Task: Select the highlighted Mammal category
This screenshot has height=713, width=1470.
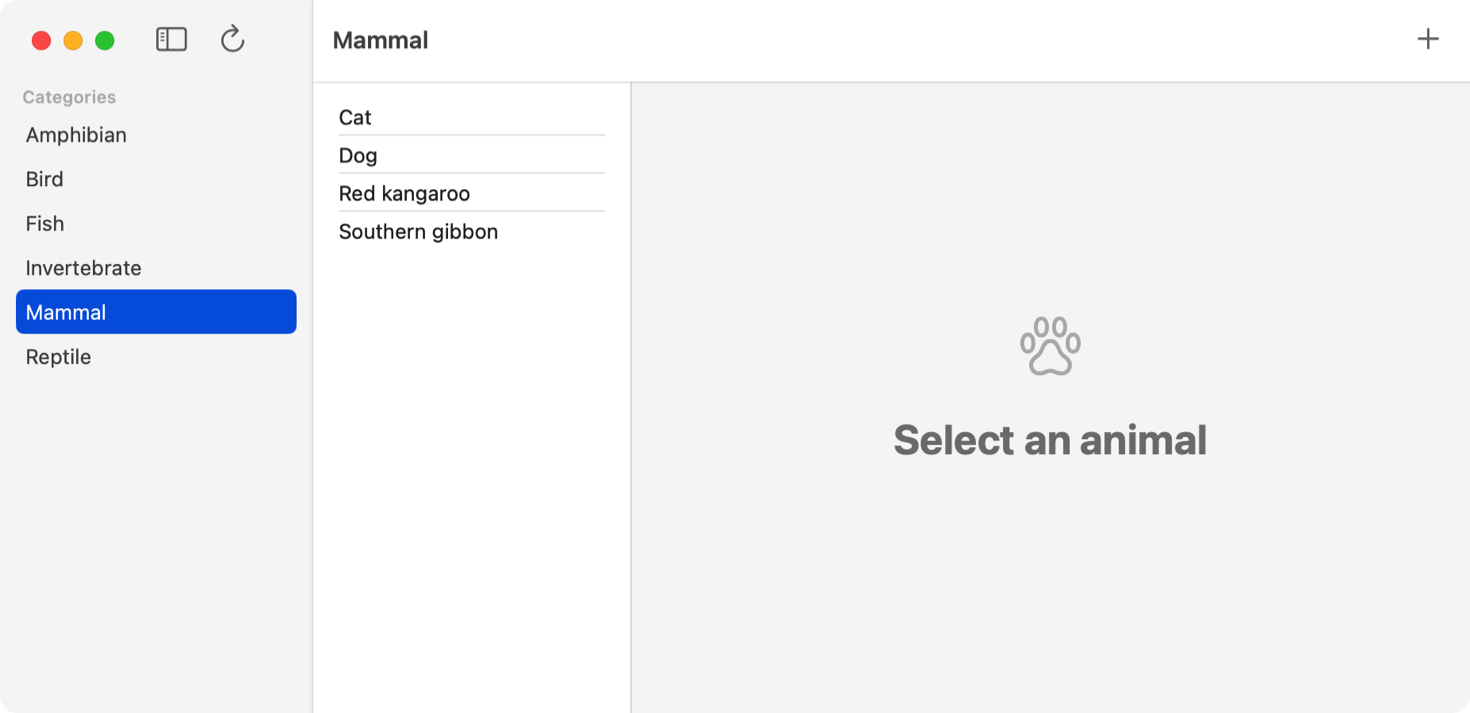Action: [156, 312]
